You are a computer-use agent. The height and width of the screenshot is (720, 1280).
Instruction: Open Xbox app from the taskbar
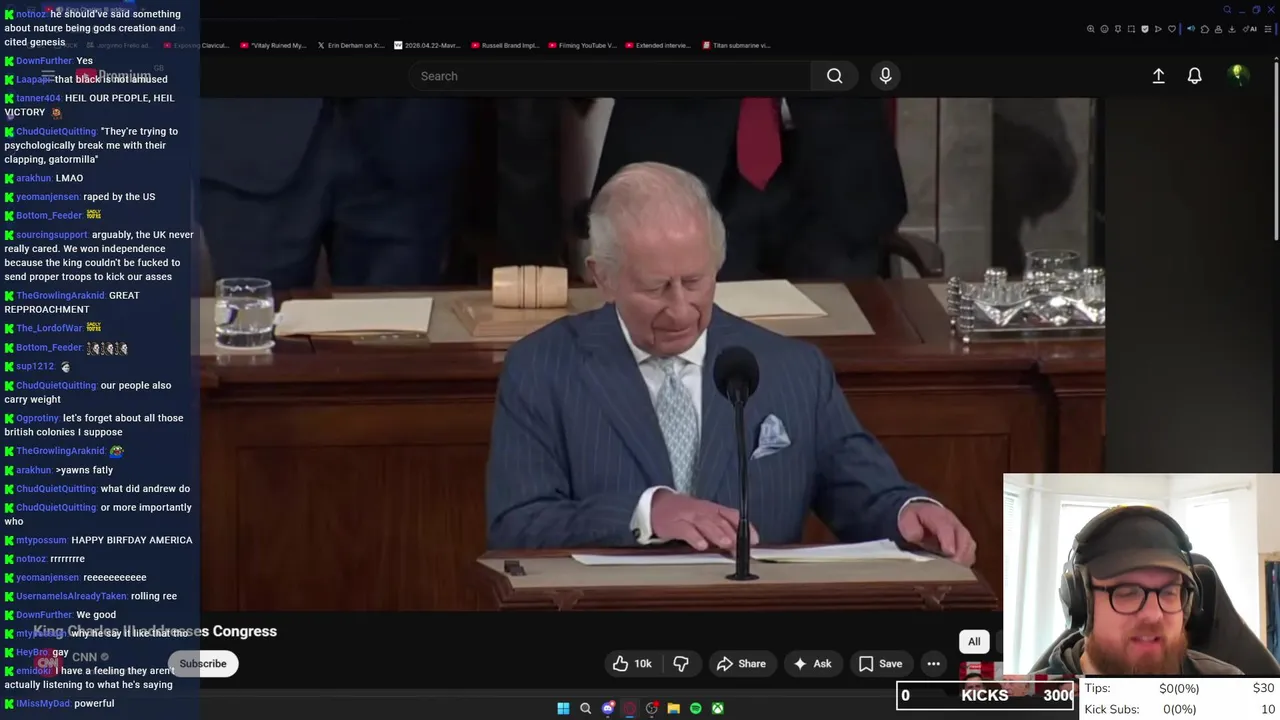718,709
